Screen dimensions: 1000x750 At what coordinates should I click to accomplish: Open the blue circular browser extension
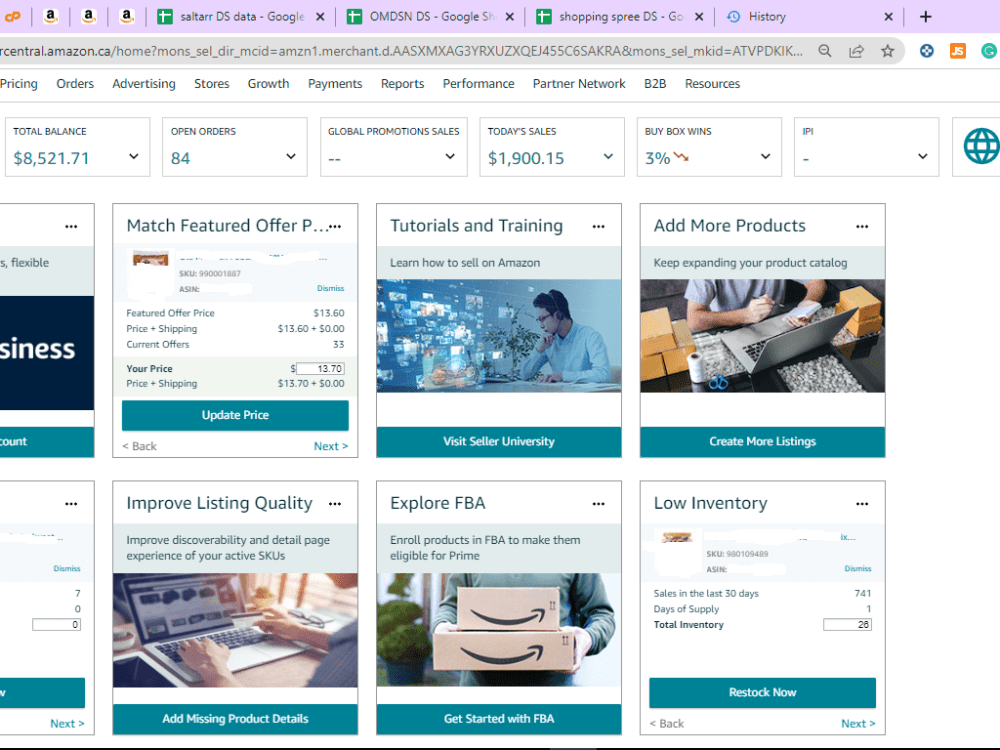click(x=927, y=51)
